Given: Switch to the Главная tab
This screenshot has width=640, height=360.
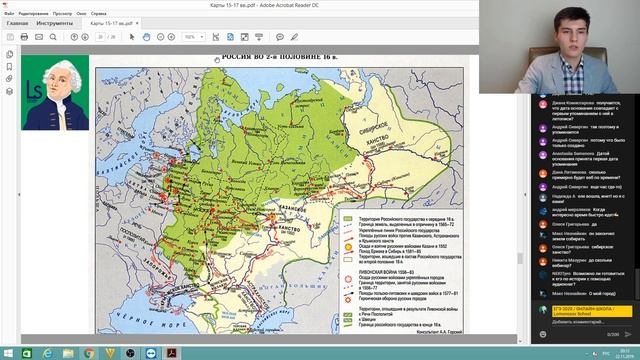Looking at the screenshot, I should [x=18, y=23].
